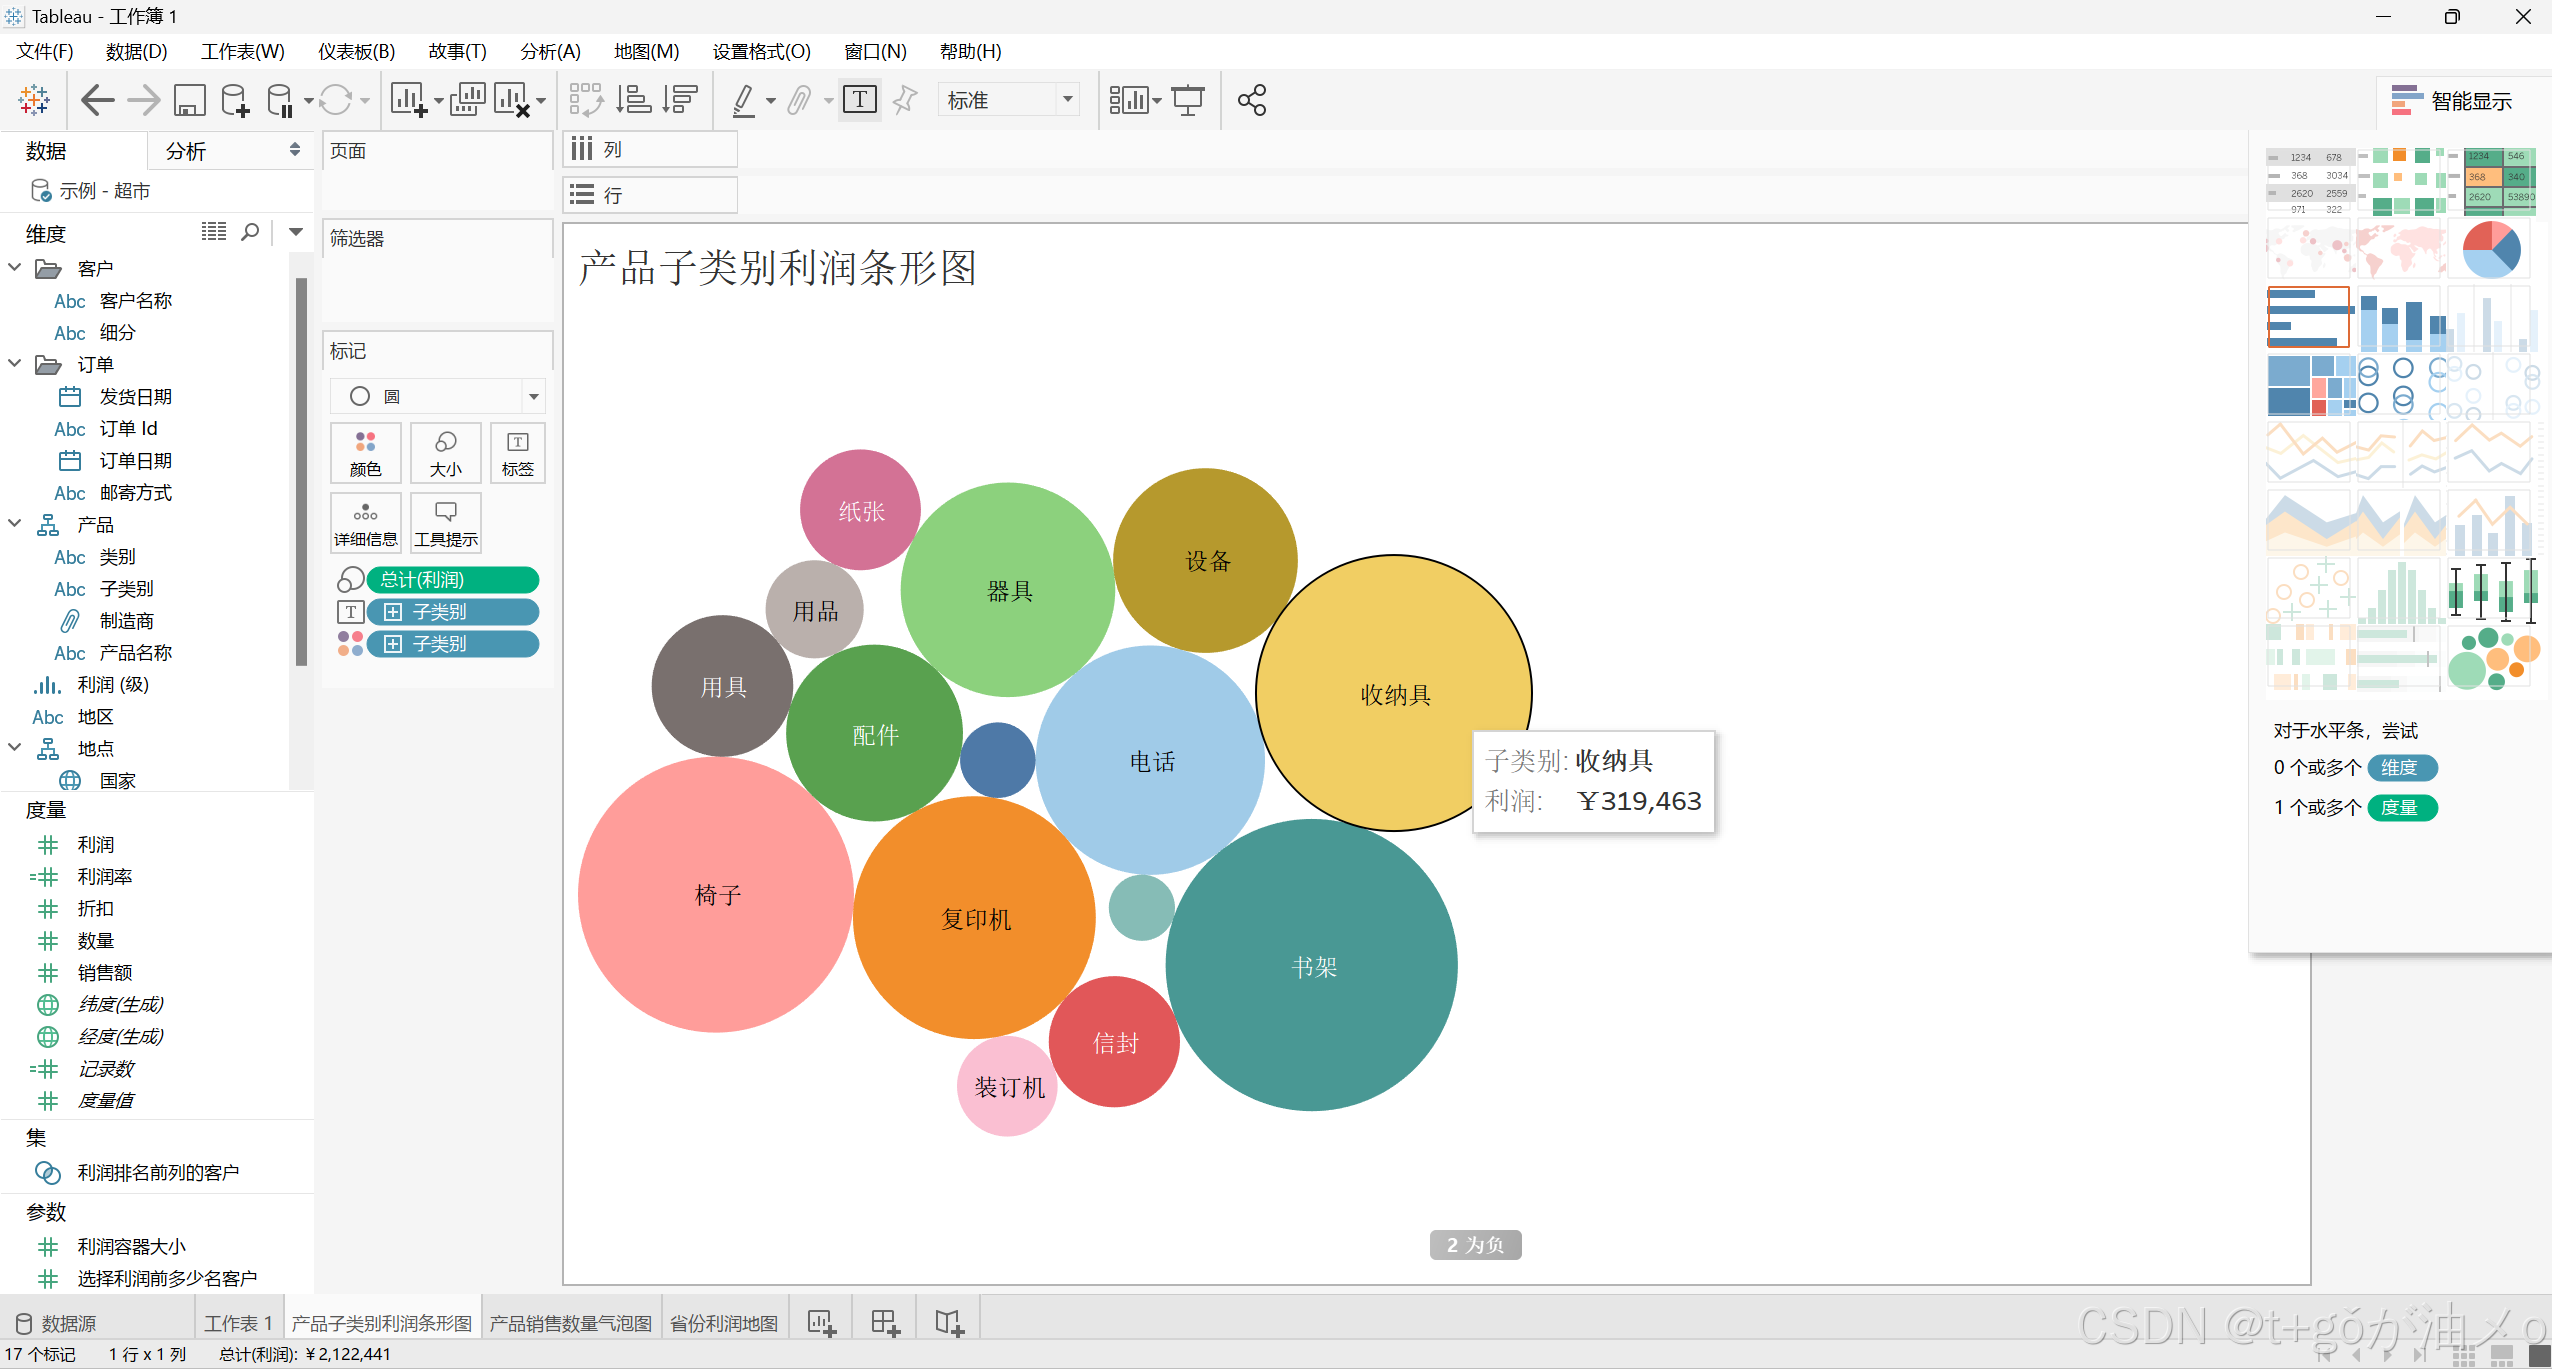The width and height of the screenshot is (2552, 1369).
Task: Open the share workbook icon
Action: [x=1251, y=100]
